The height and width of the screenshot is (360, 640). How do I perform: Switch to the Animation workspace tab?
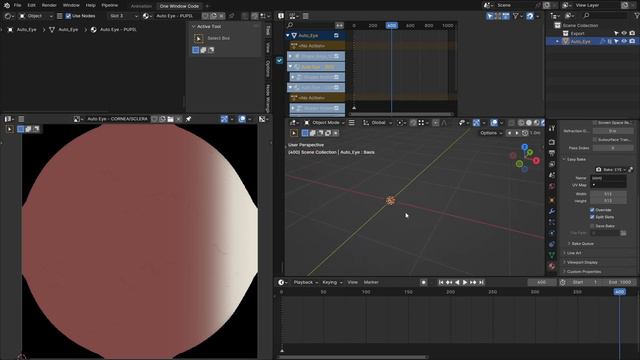click(141, 6)
